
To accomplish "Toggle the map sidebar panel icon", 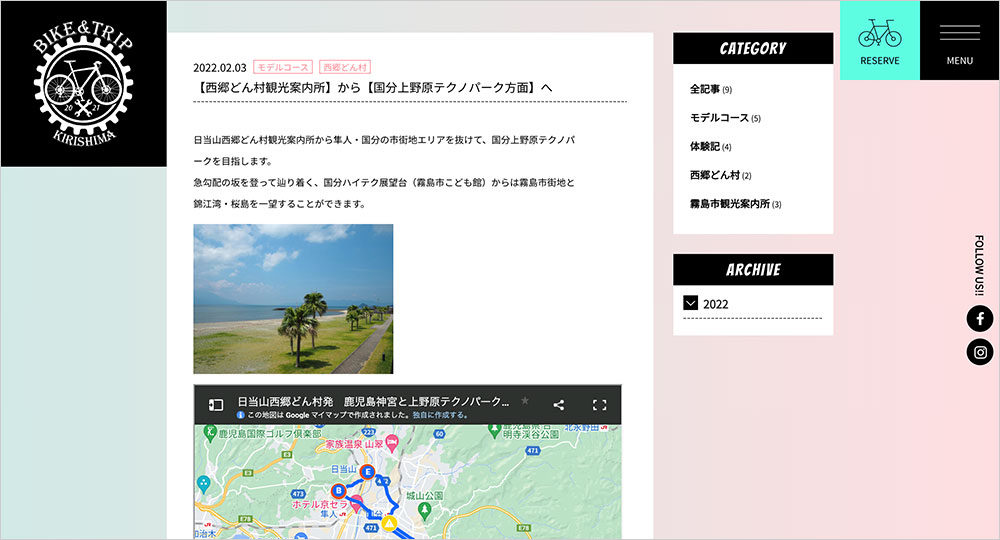I will [x=215, y=405].
